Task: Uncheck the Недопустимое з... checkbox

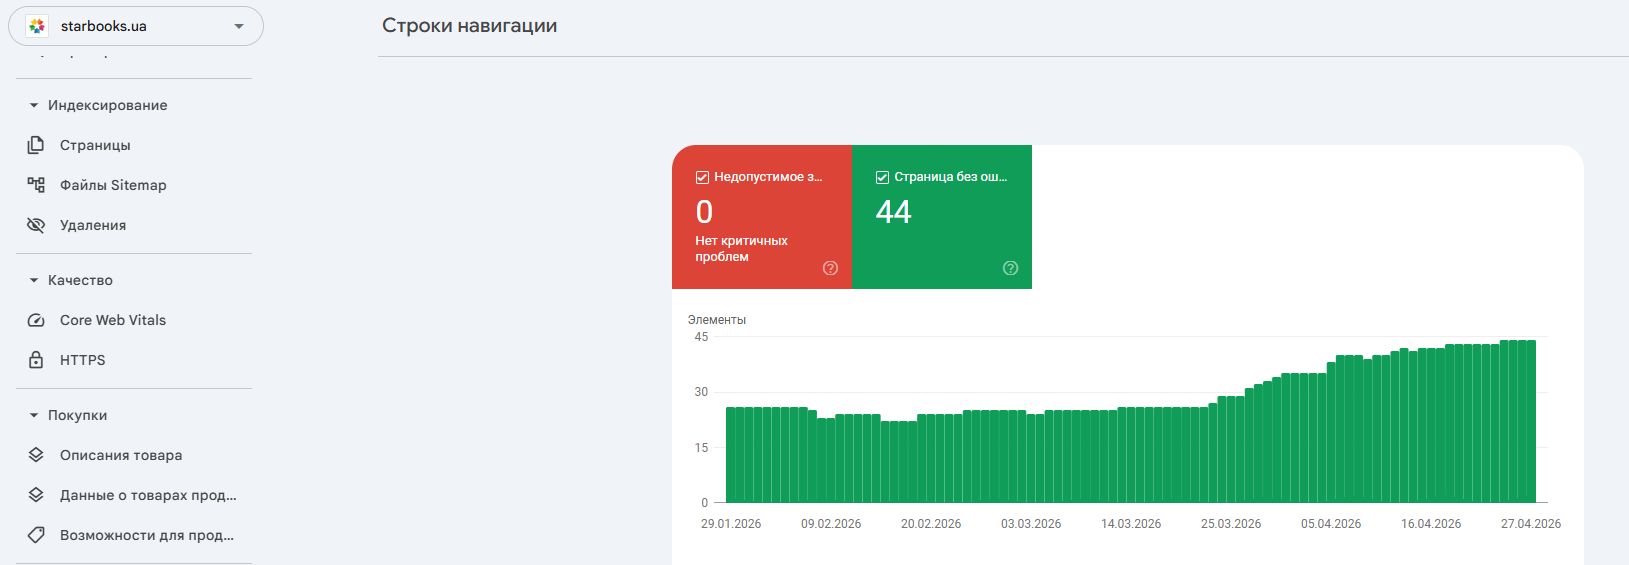Action: point(702,177)
